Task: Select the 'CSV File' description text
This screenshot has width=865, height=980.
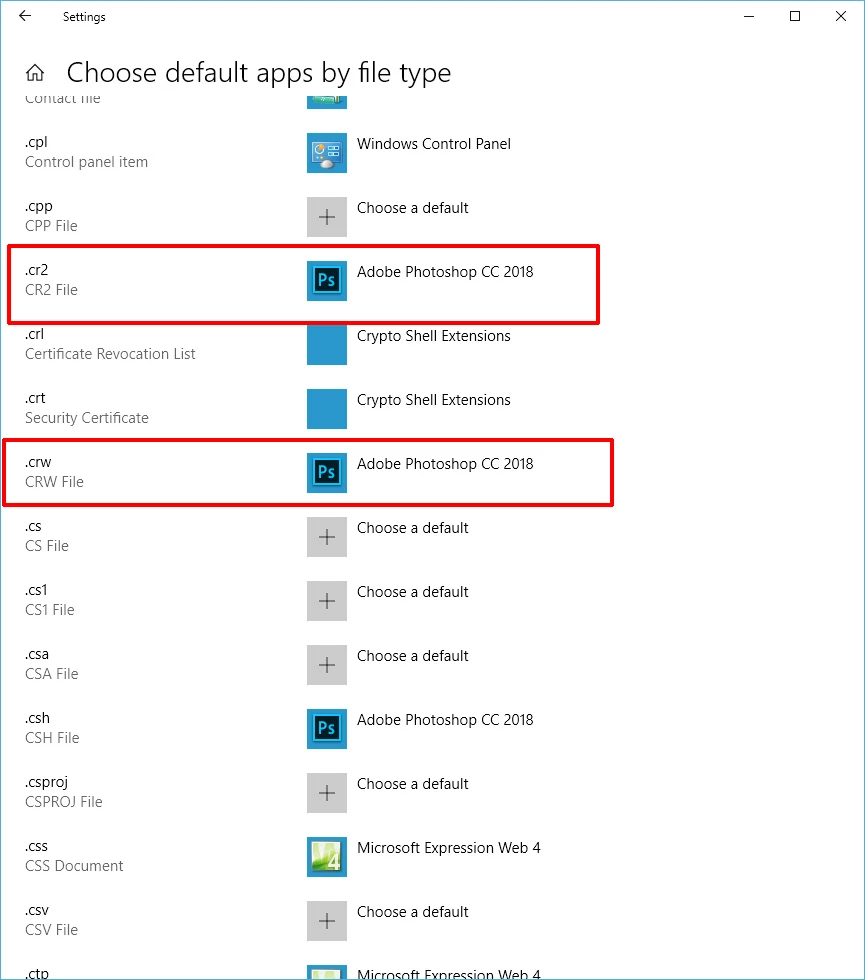Action: 51,930
